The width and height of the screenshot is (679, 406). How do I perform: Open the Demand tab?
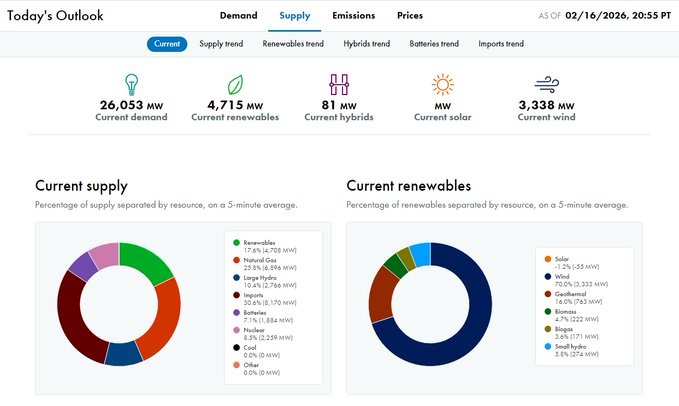click(x=239, y=16)
